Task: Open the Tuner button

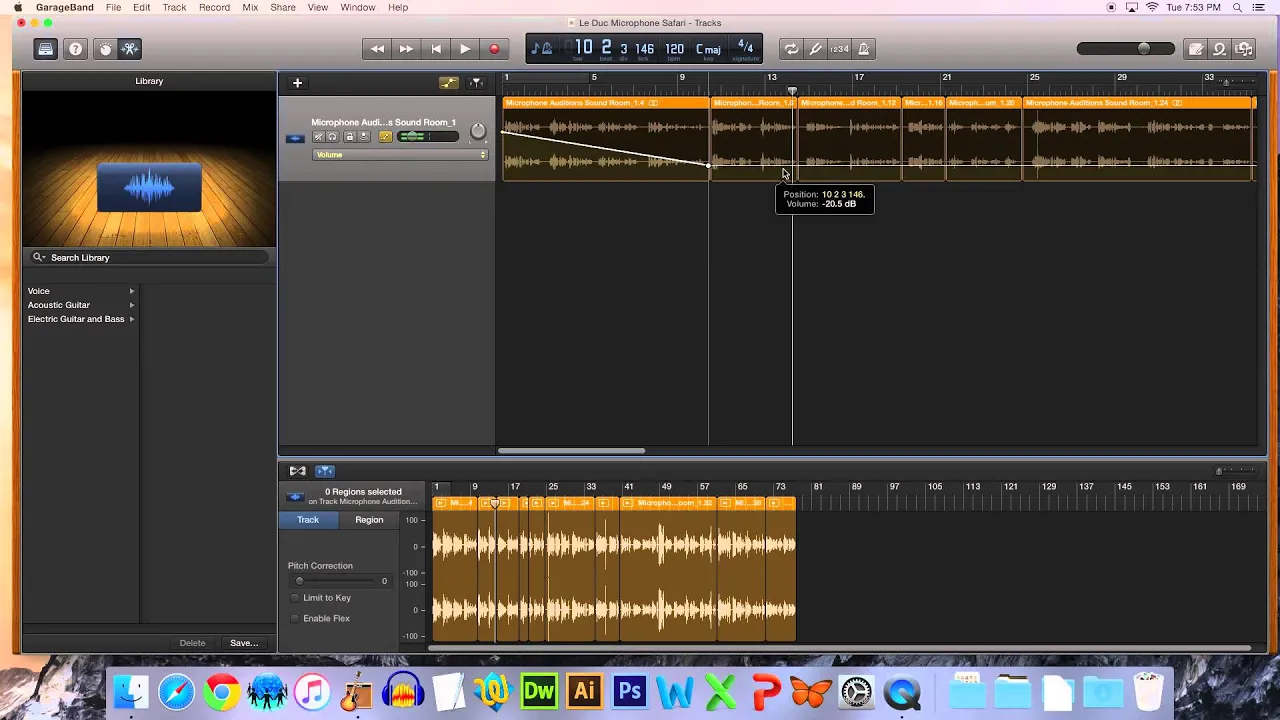Action: pos(816,49)
